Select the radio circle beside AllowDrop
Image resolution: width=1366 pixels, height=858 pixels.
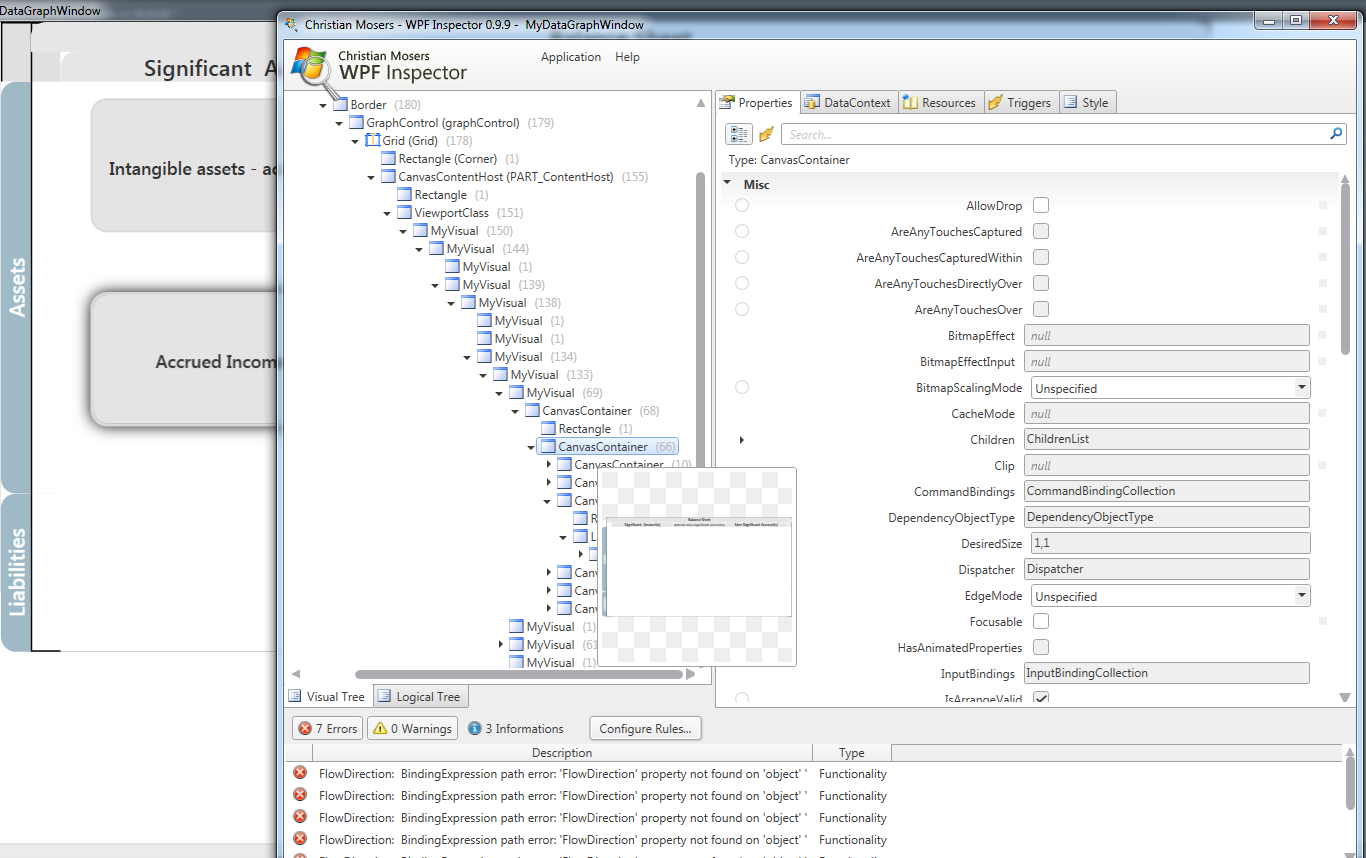742,205
